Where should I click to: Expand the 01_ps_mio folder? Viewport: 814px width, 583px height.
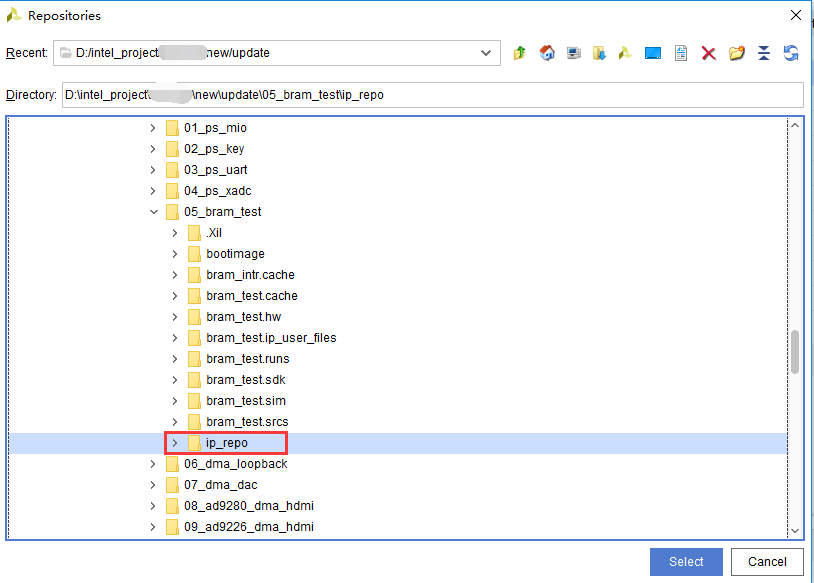(153, 128)
